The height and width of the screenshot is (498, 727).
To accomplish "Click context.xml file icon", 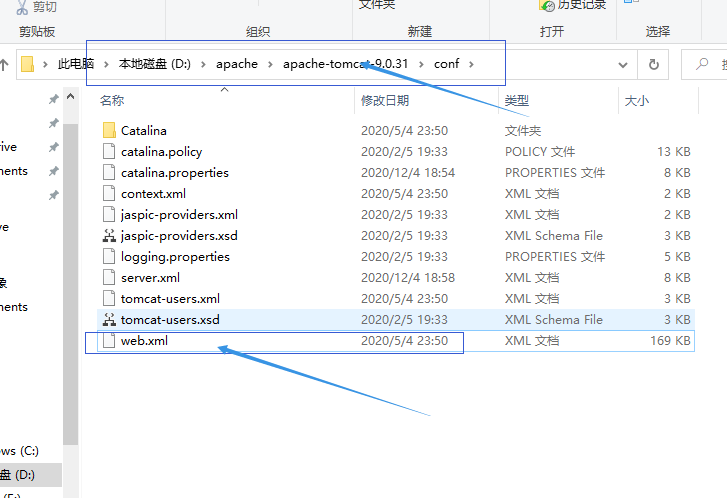I will pyautogui.click(x=109, y=193).
